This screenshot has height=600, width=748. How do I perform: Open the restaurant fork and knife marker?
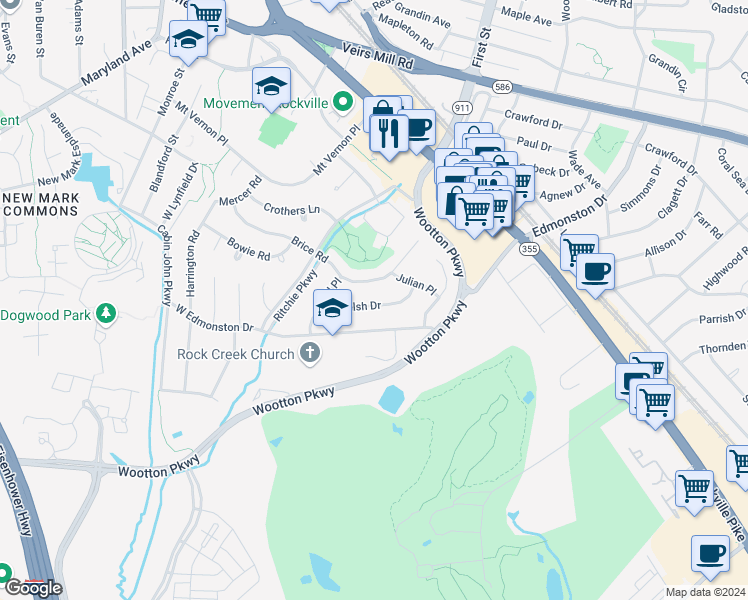click(389, 136)
